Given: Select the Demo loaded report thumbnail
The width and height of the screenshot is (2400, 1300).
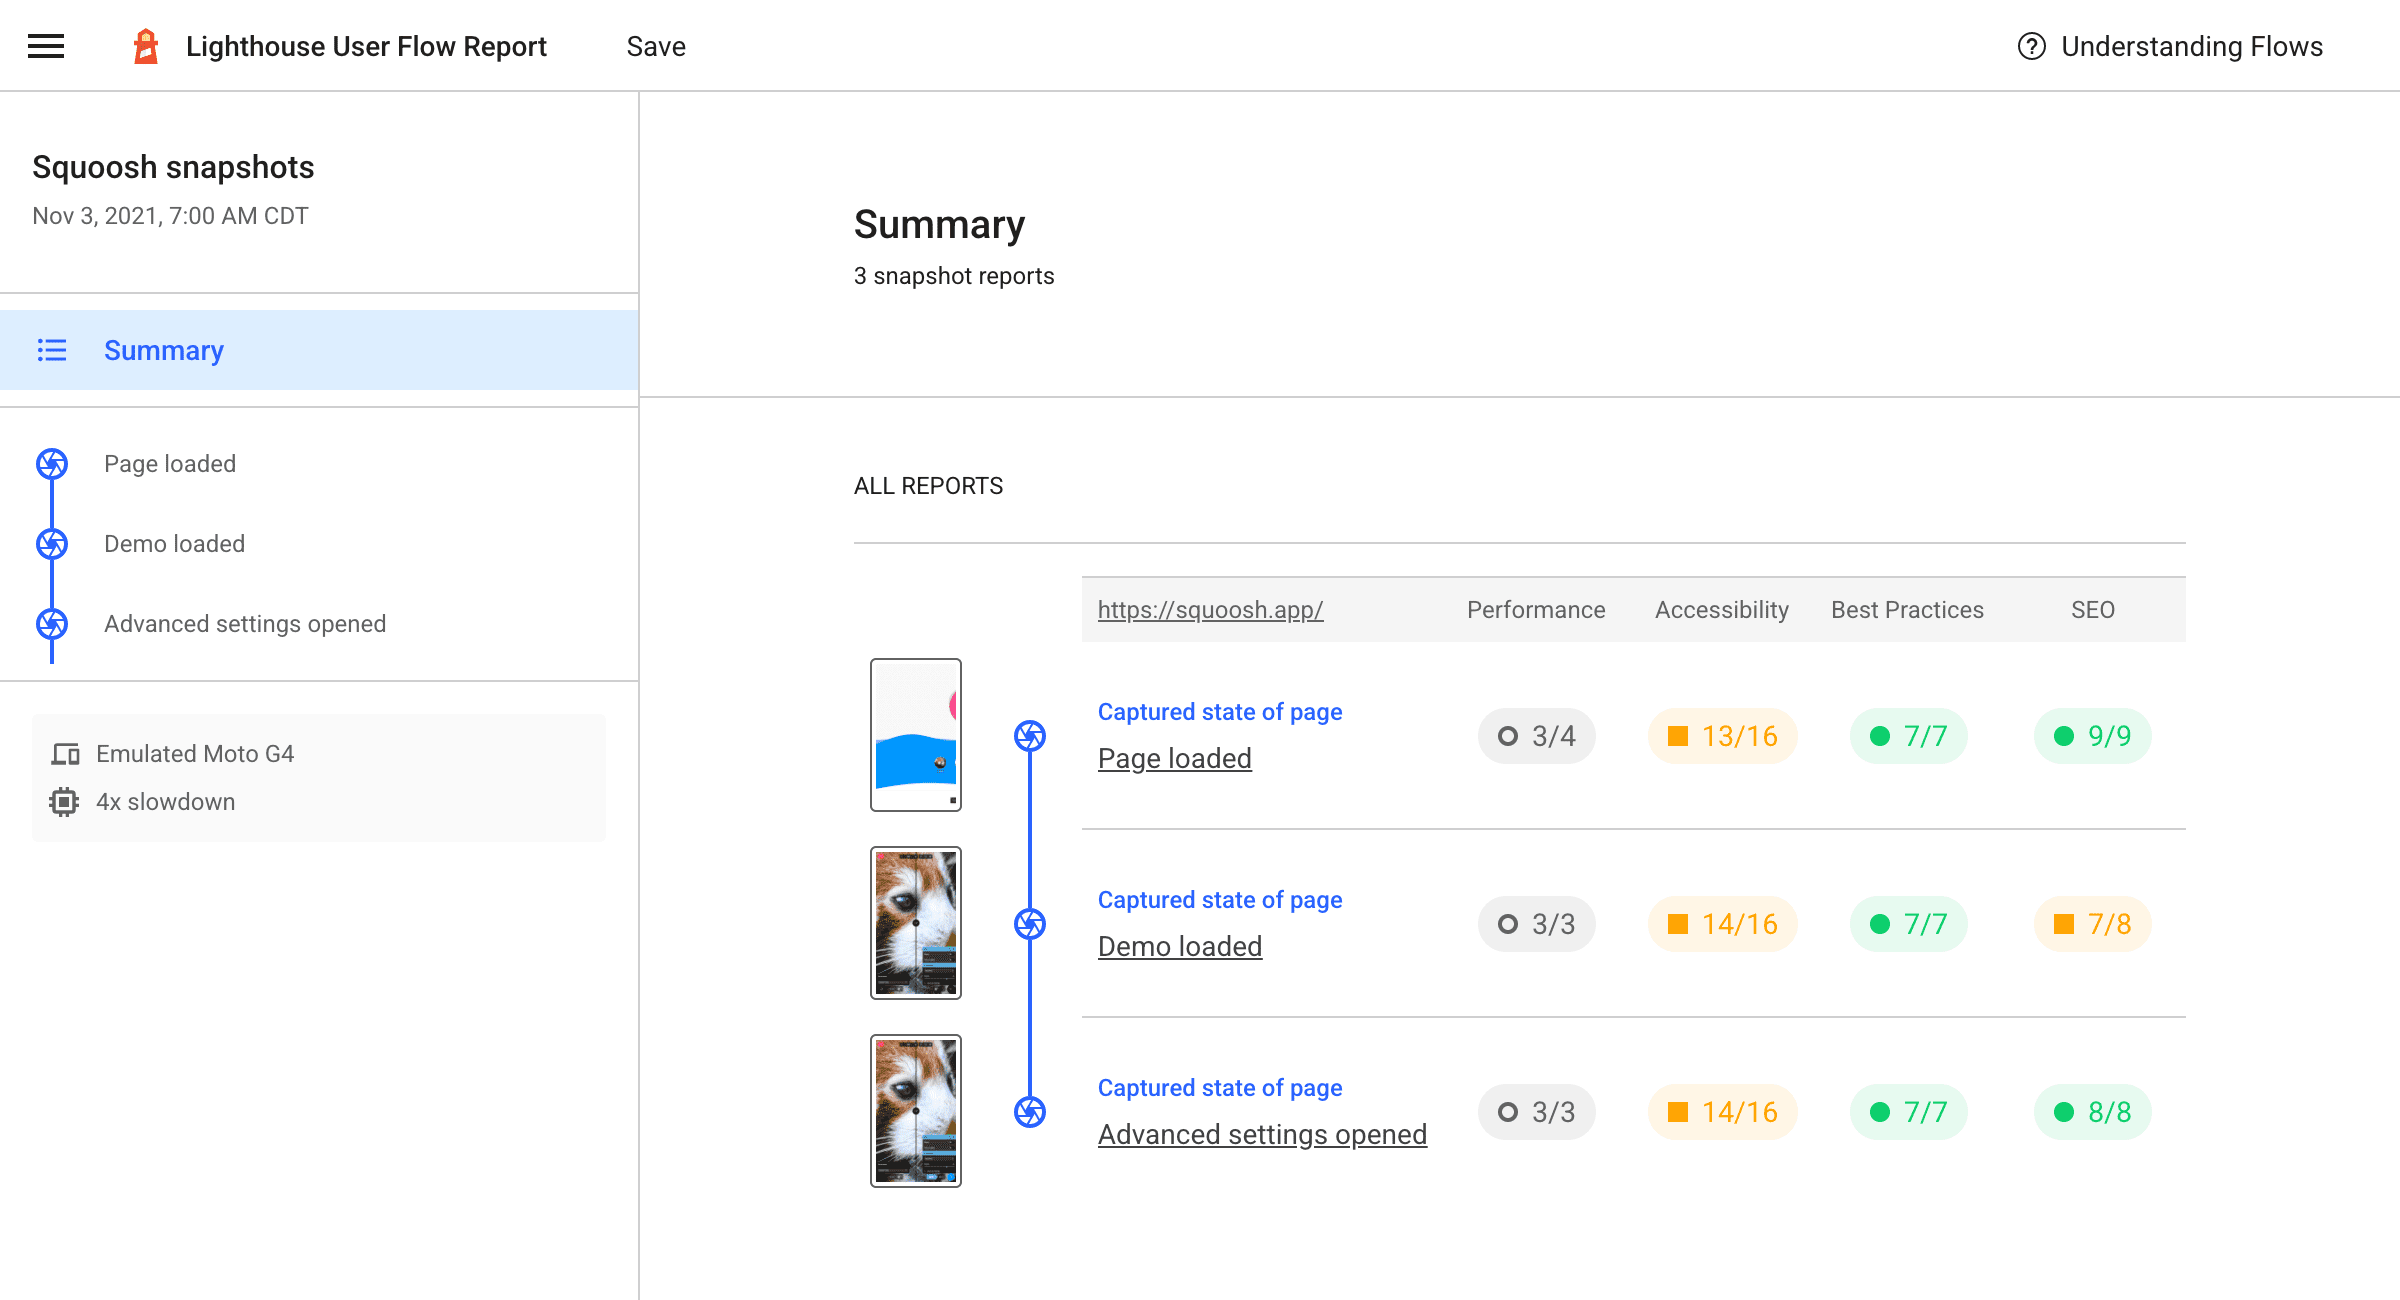Looking at the screenshot, I should point(915,922).
